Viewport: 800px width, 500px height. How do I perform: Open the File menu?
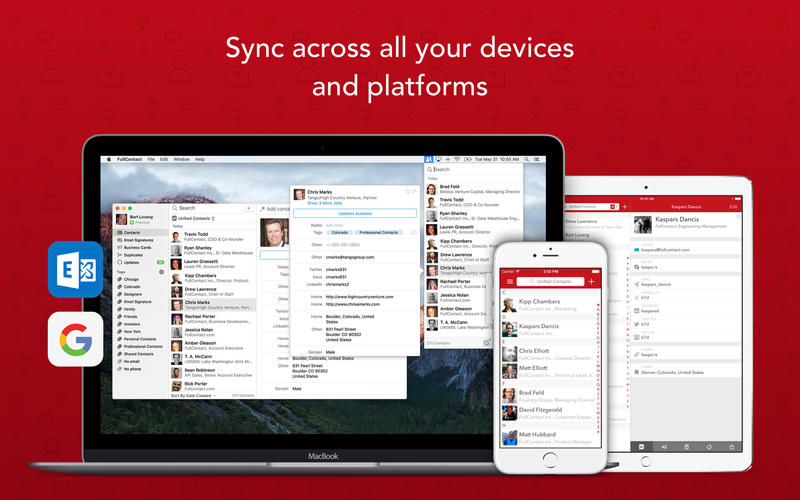click(x=151, y=160)
